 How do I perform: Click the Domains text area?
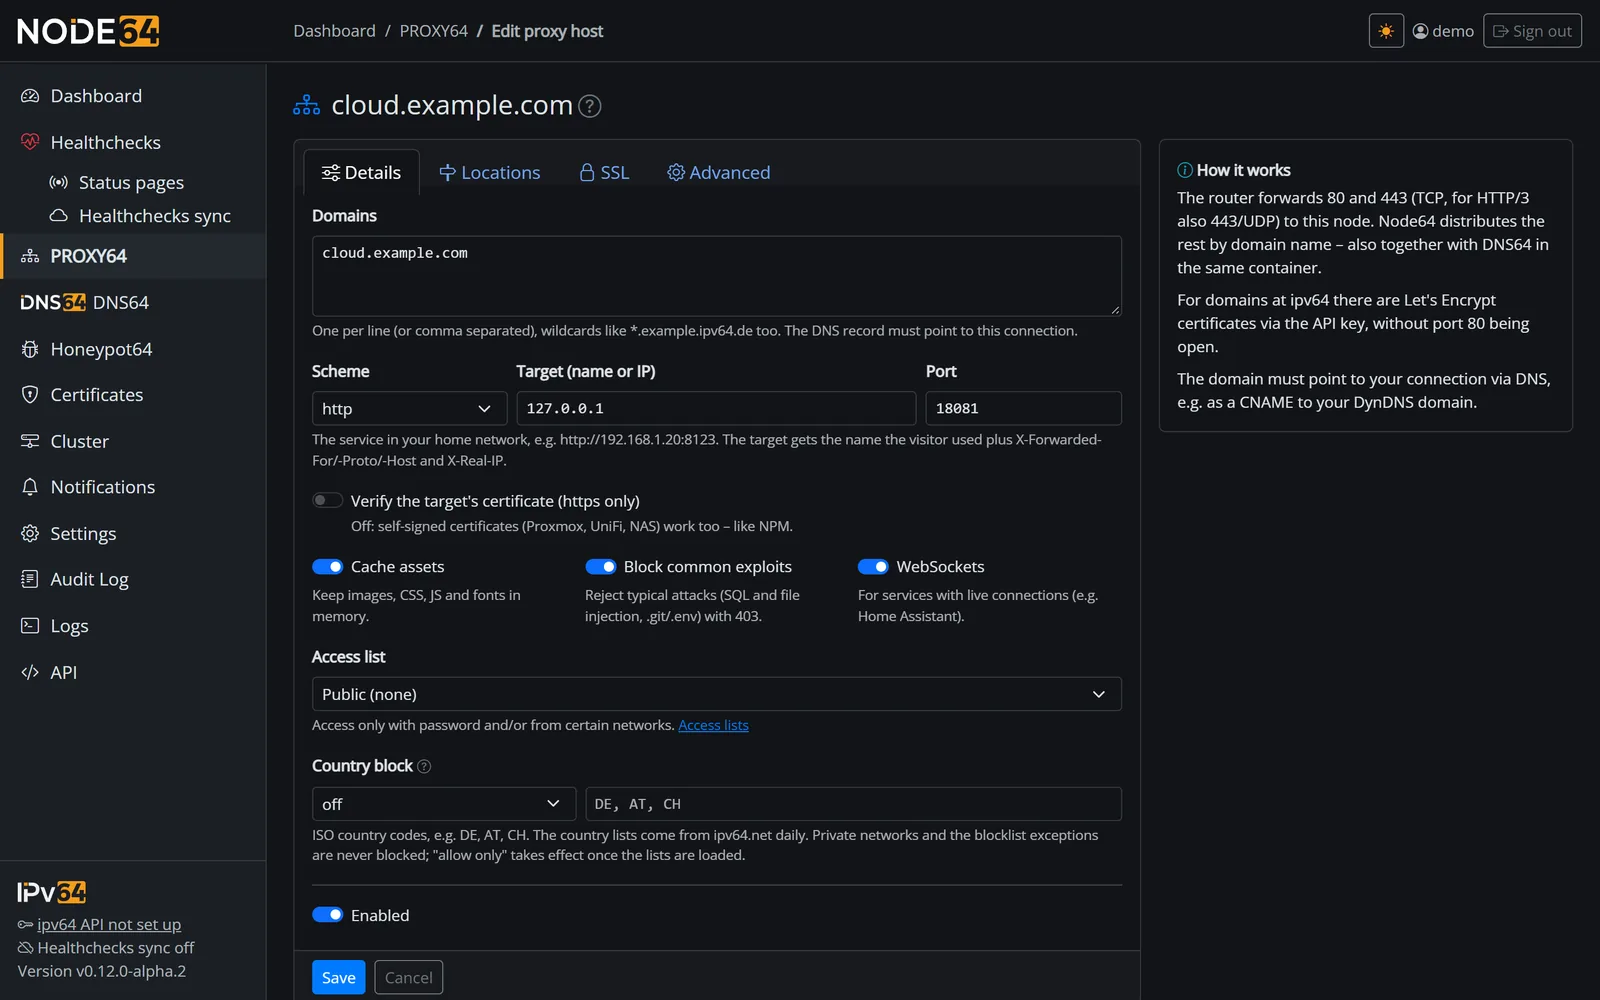(x=716, y=276)
